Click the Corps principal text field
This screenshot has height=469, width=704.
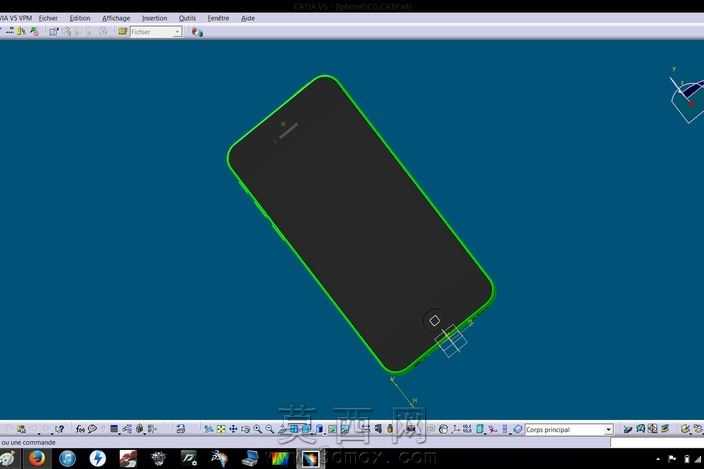click(x=564, y=430)
